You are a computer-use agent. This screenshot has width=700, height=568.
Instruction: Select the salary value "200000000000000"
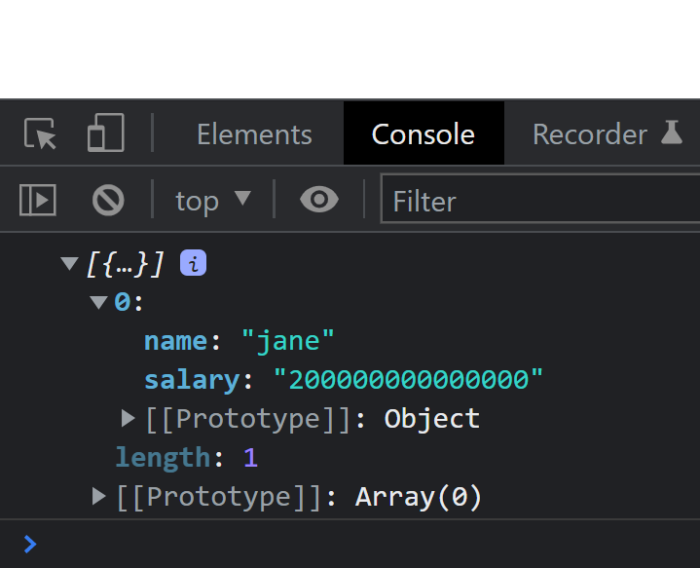408,380
